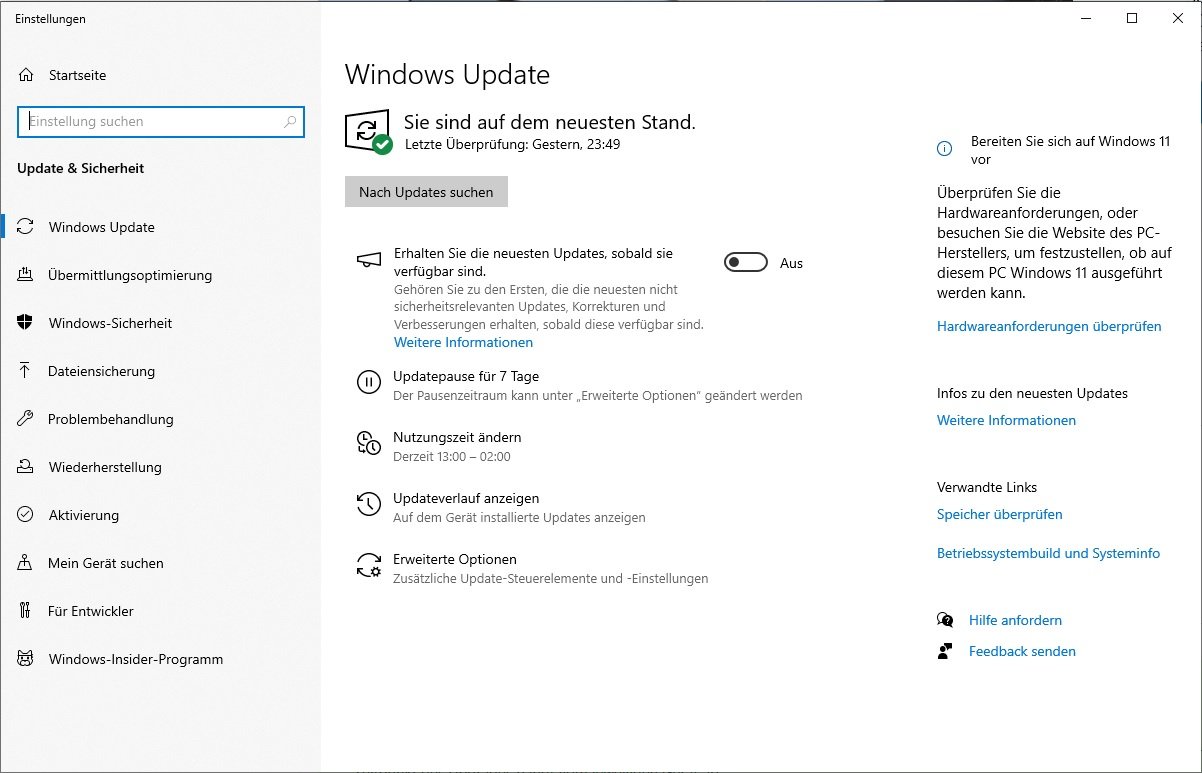Click the Aktivierung checkmark circle icon
The height and width of the screenshot is (773, 1202).
coord(26,515)
